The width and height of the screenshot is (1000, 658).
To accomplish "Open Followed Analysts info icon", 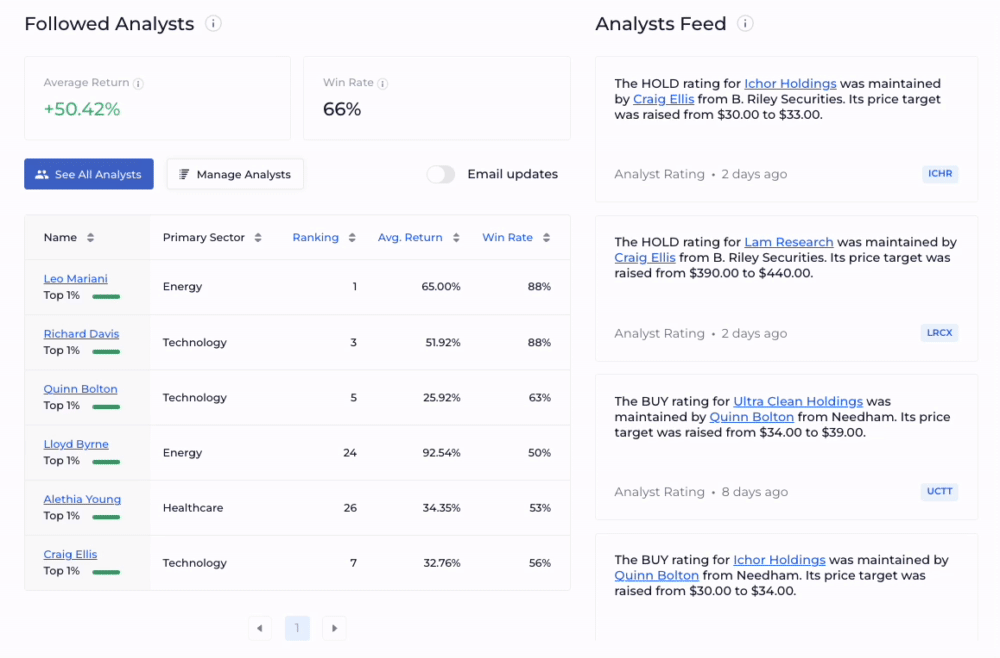I will pos(213,24).
